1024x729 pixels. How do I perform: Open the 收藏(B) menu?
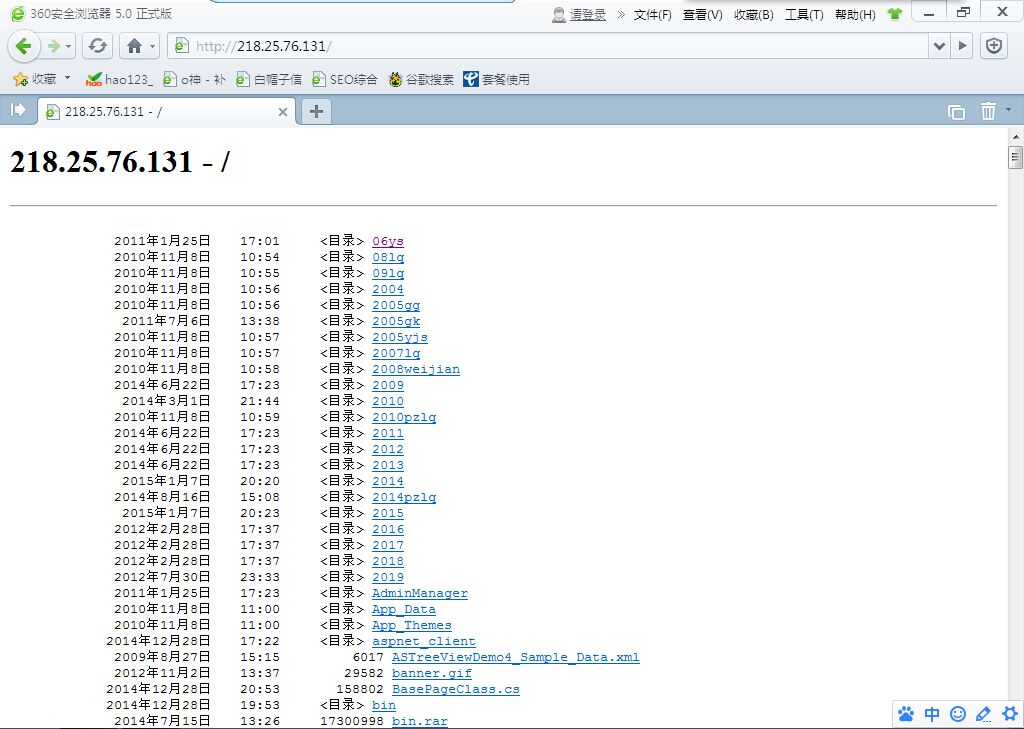(754, 14)
